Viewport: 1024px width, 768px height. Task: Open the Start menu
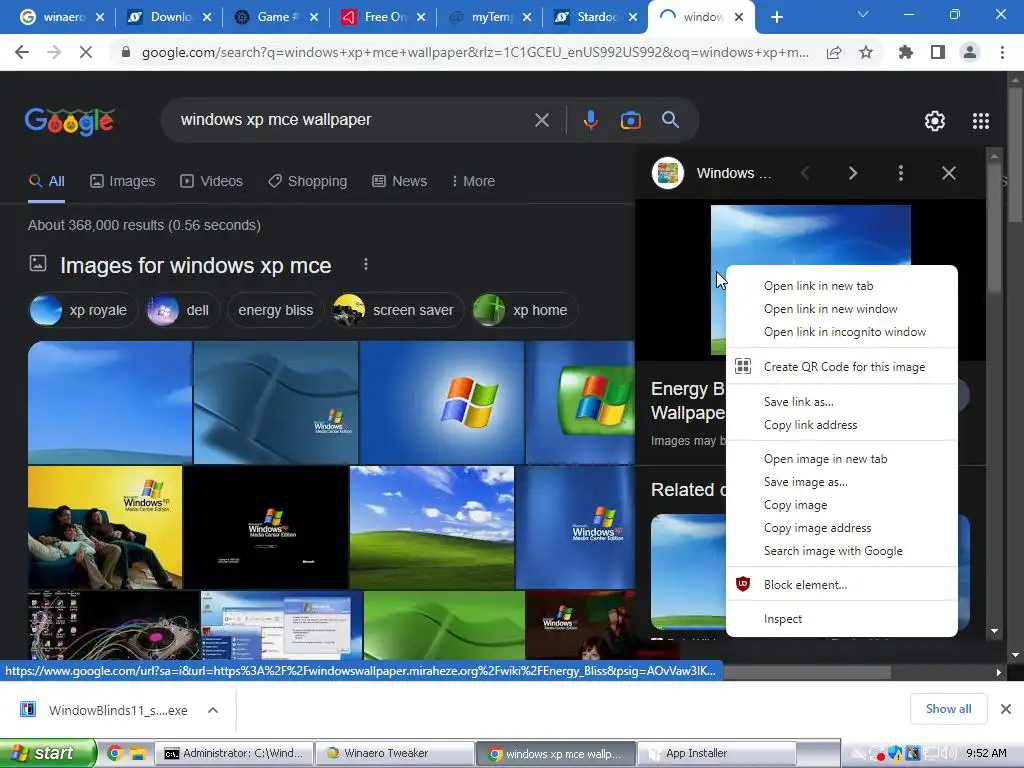coord(48,753)
